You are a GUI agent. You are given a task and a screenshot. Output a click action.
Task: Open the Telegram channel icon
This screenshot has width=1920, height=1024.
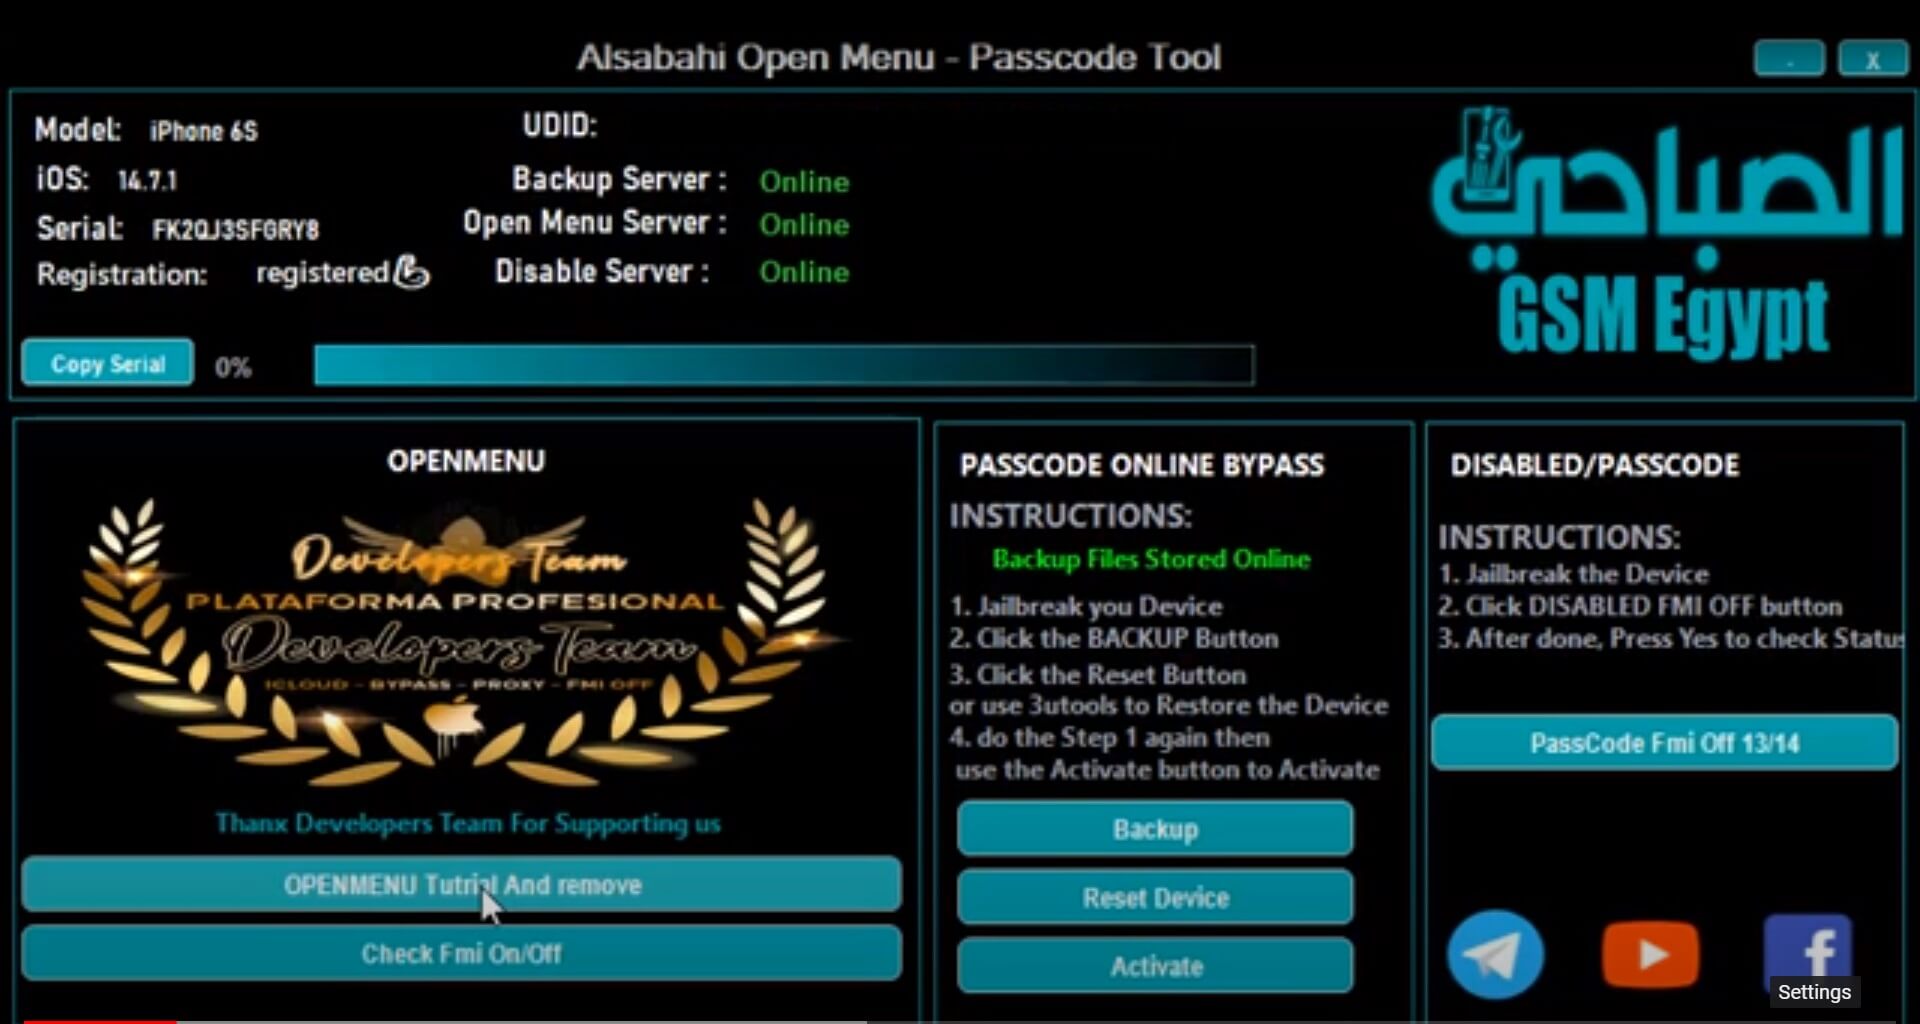pos(1495,954)
